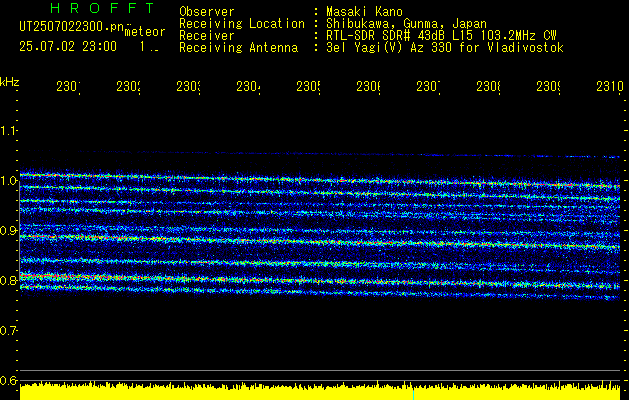Select the file name UT2507022300.pn
The image size is (629, 400).
72,26
